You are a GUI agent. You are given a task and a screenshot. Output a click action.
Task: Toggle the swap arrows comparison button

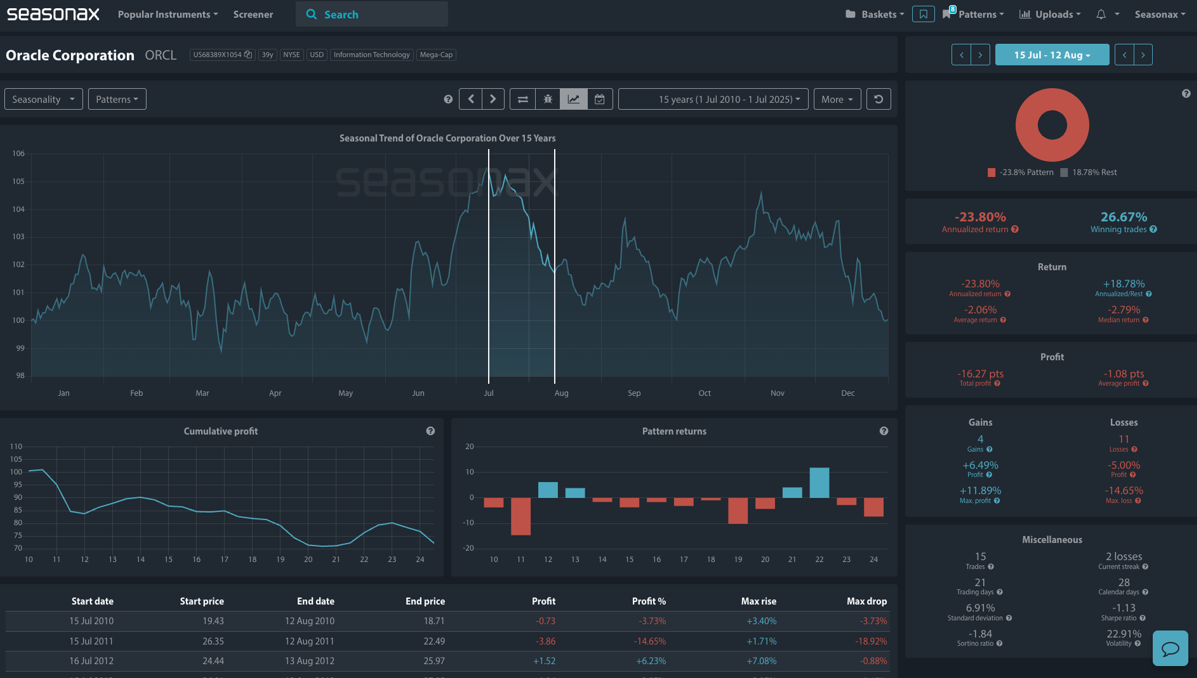click(523, 99)
